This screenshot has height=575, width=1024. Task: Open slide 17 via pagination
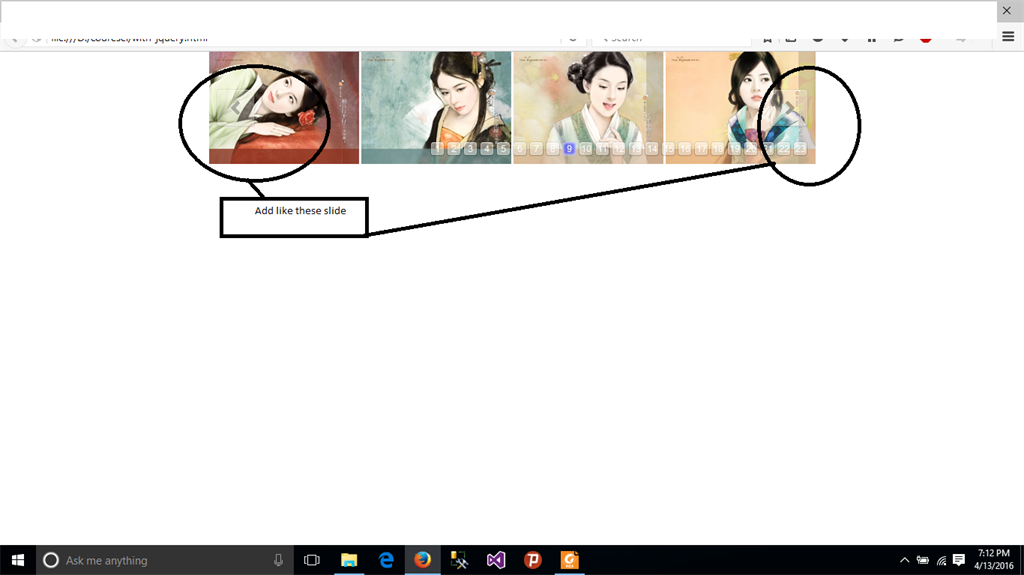tap(701, 149)
